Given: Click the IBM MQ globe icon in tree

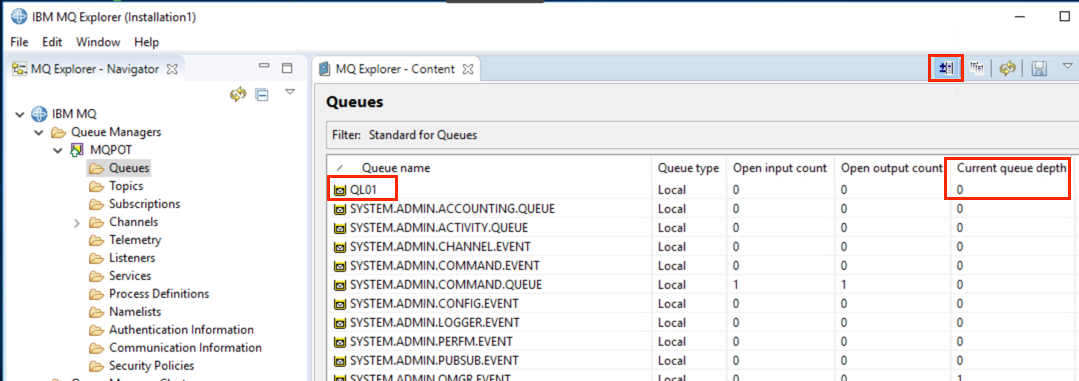Looking at the screenshot, I should (39, 114).
